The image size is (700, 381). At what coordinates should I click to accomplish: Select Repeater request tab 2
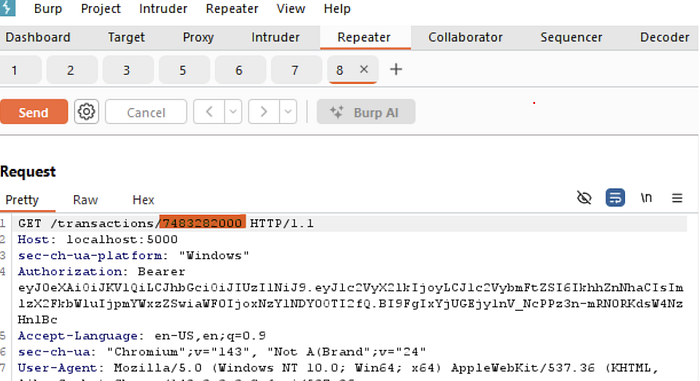(71, 70)
